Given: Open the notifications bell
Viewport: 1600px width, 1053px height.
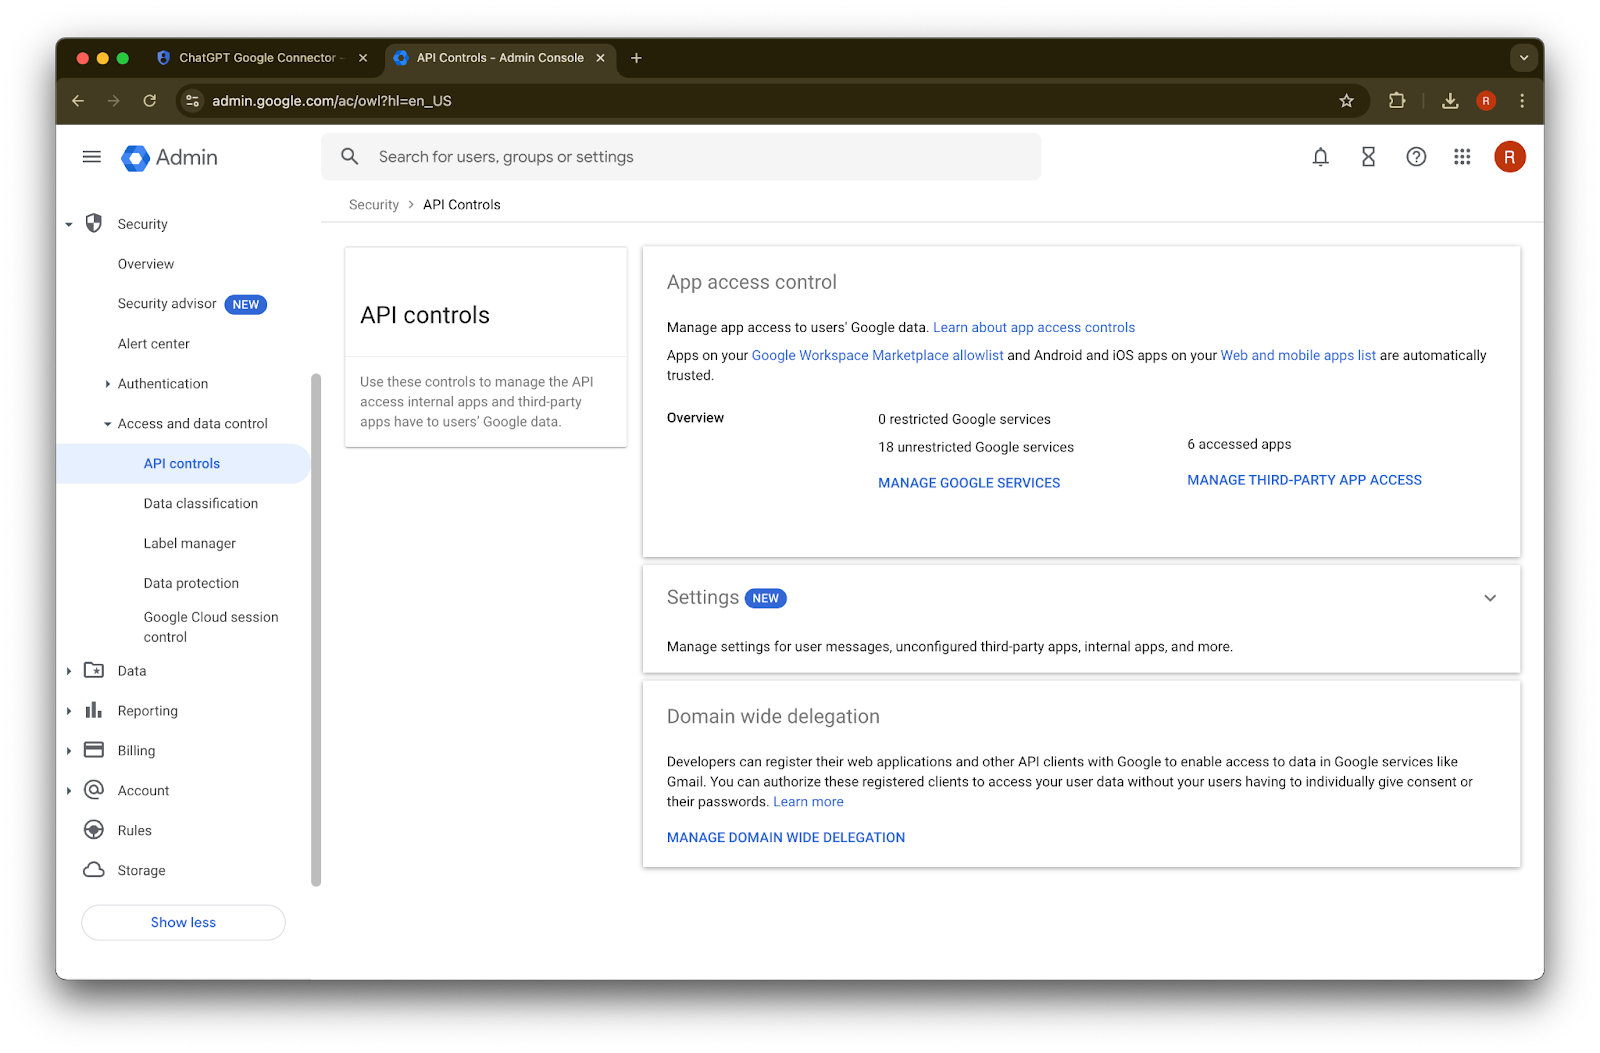Looking at the screenshot, I should 1320,157.
